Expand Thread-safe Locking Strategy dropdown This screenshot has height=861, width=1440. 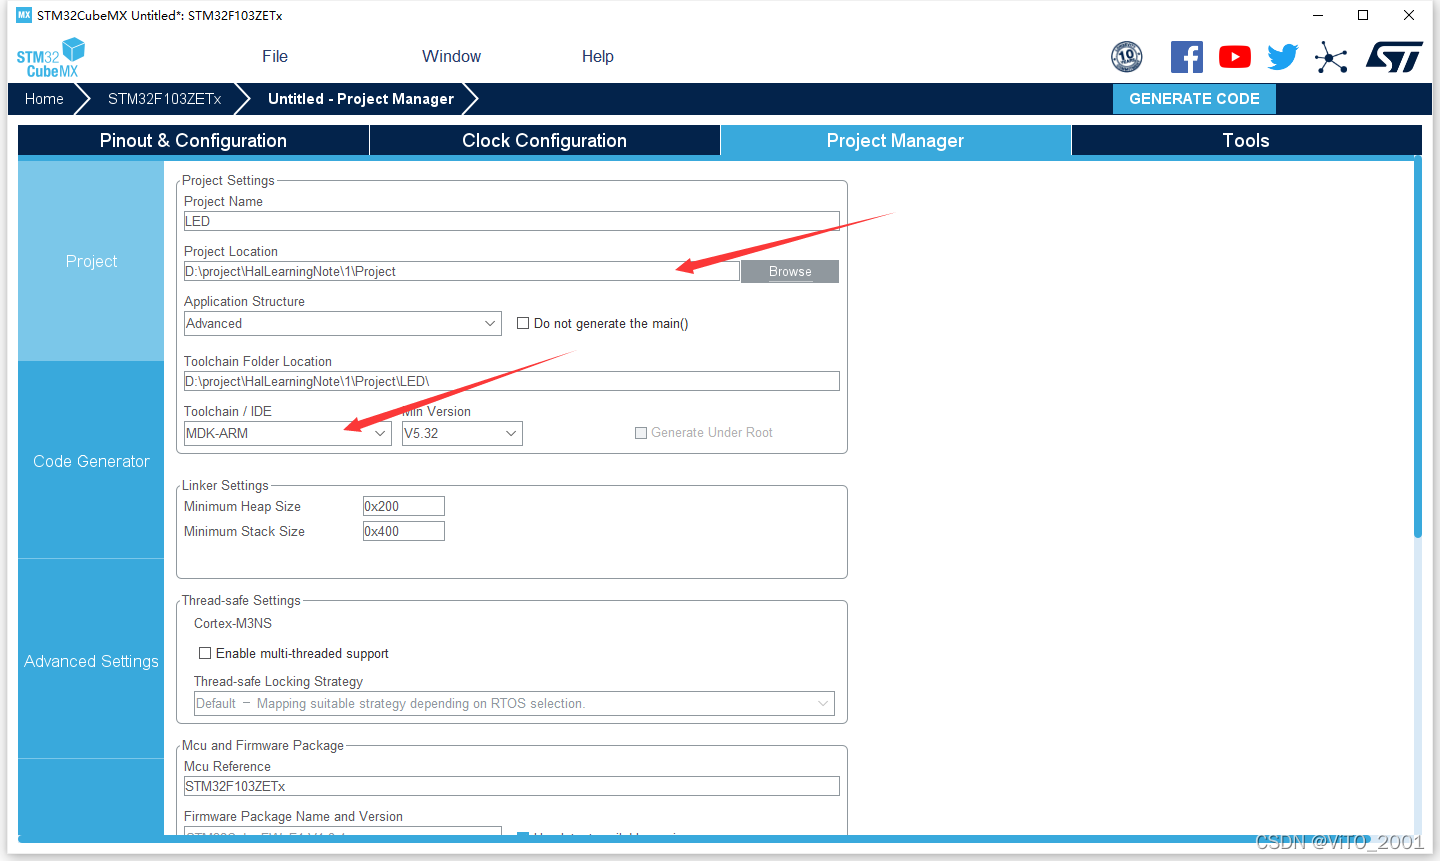[x=514, y=703]
